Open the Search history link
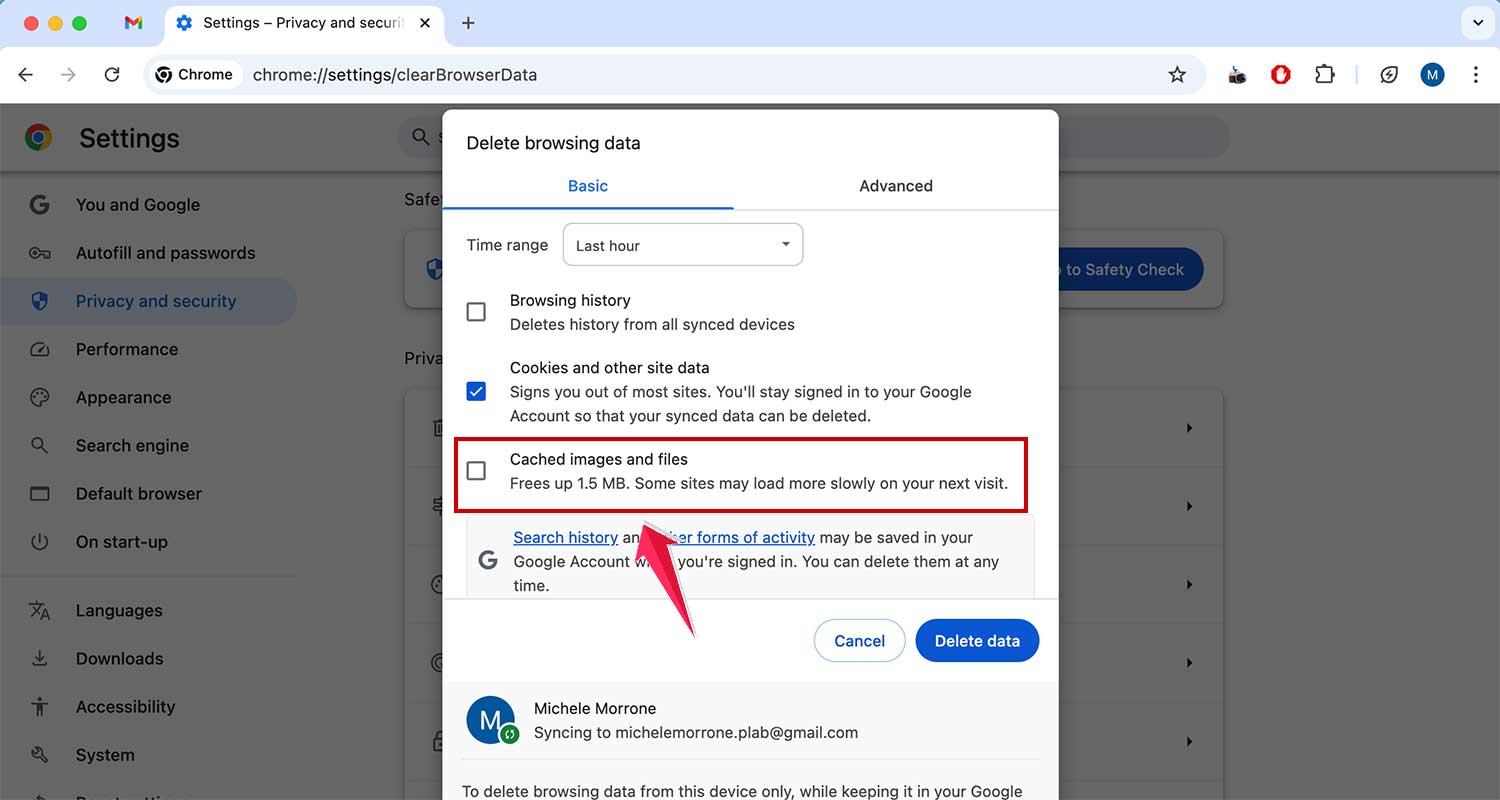 tap(565, 537)
